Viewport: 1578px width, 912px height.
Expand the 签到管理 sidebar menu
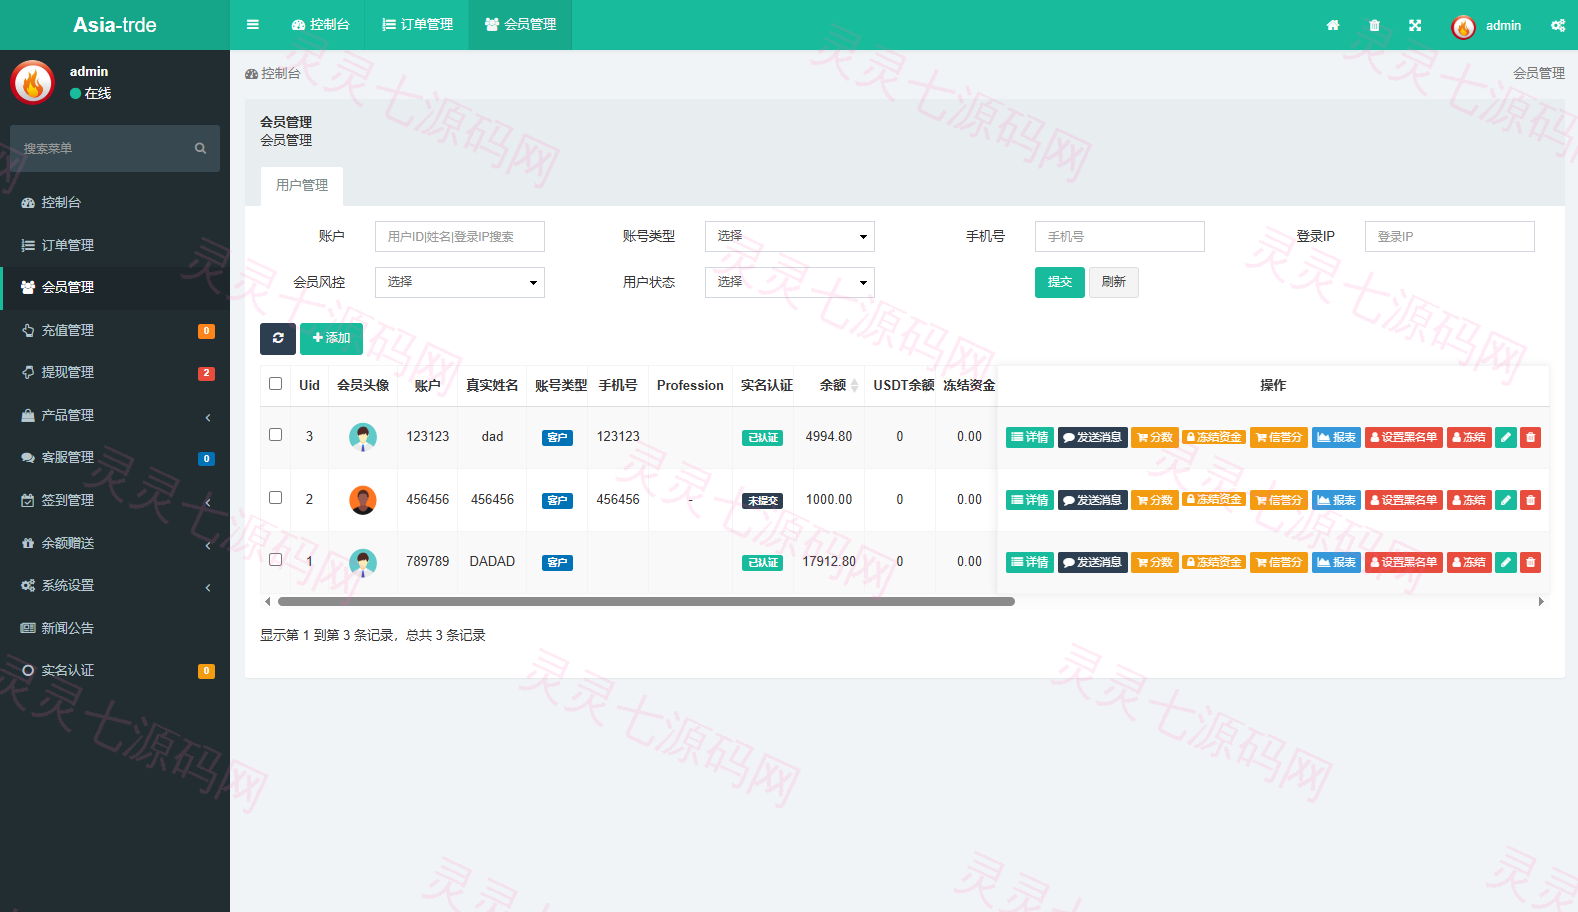(115, 500)
